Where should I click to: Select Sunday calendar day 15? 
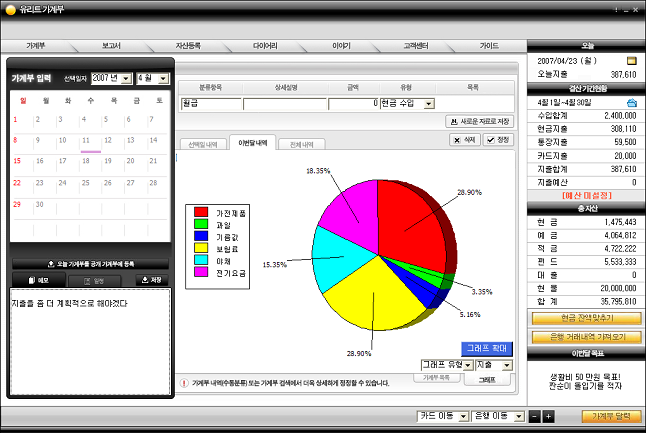click(17, 161)
